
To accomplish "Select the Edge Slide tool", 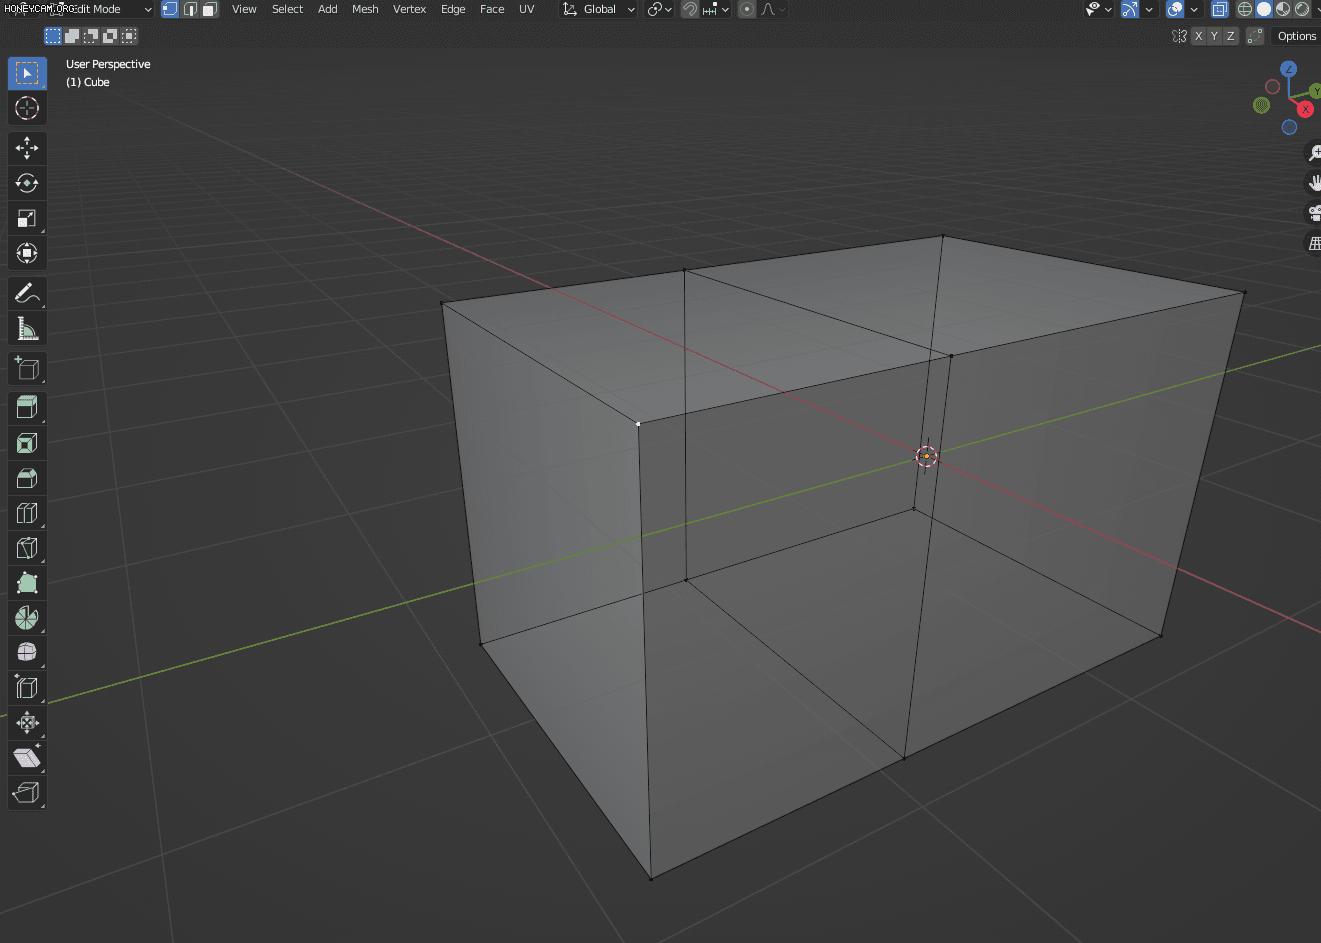I will click(x=27, y=688).
